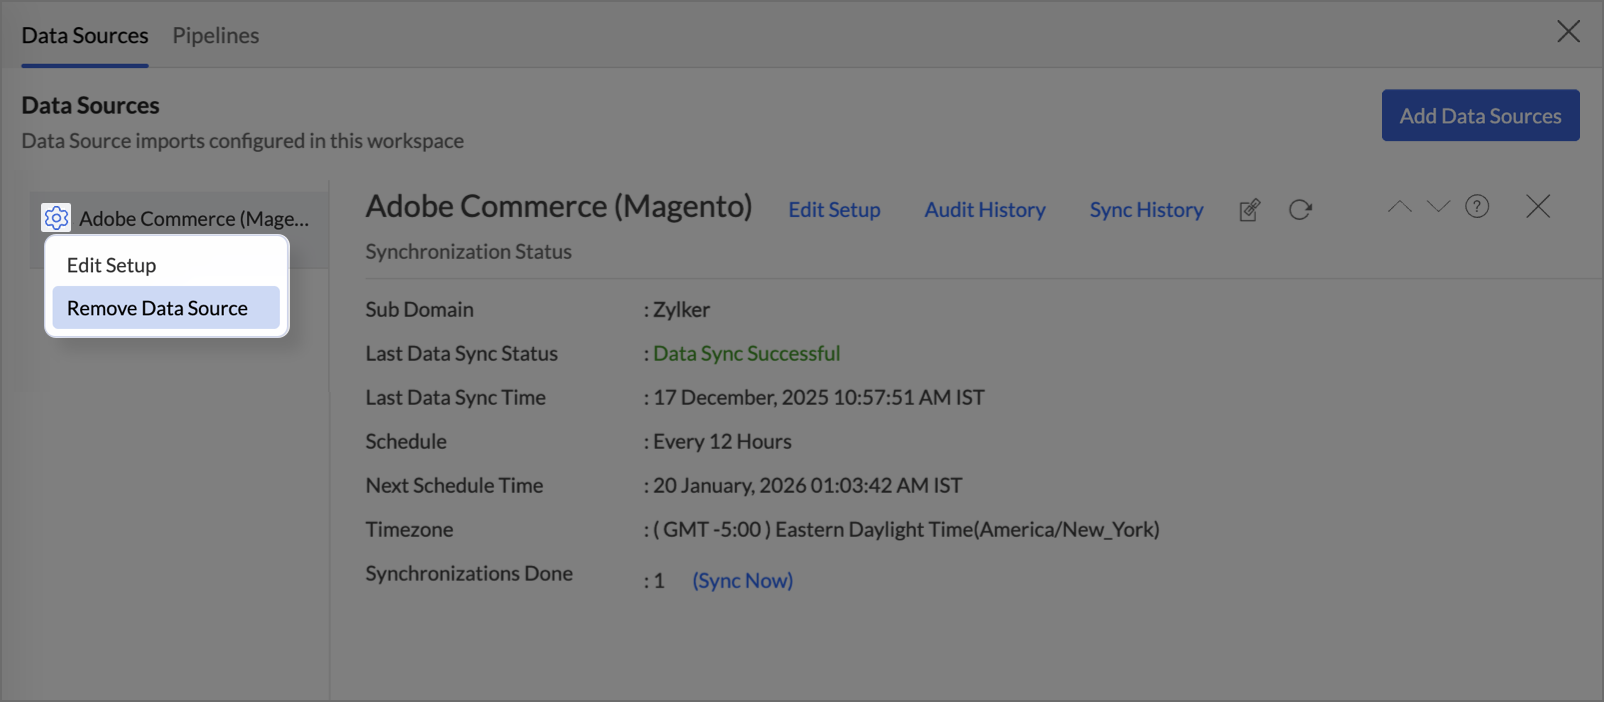
Task: Open the Audit History link
Action: click(x=984, y=210)
